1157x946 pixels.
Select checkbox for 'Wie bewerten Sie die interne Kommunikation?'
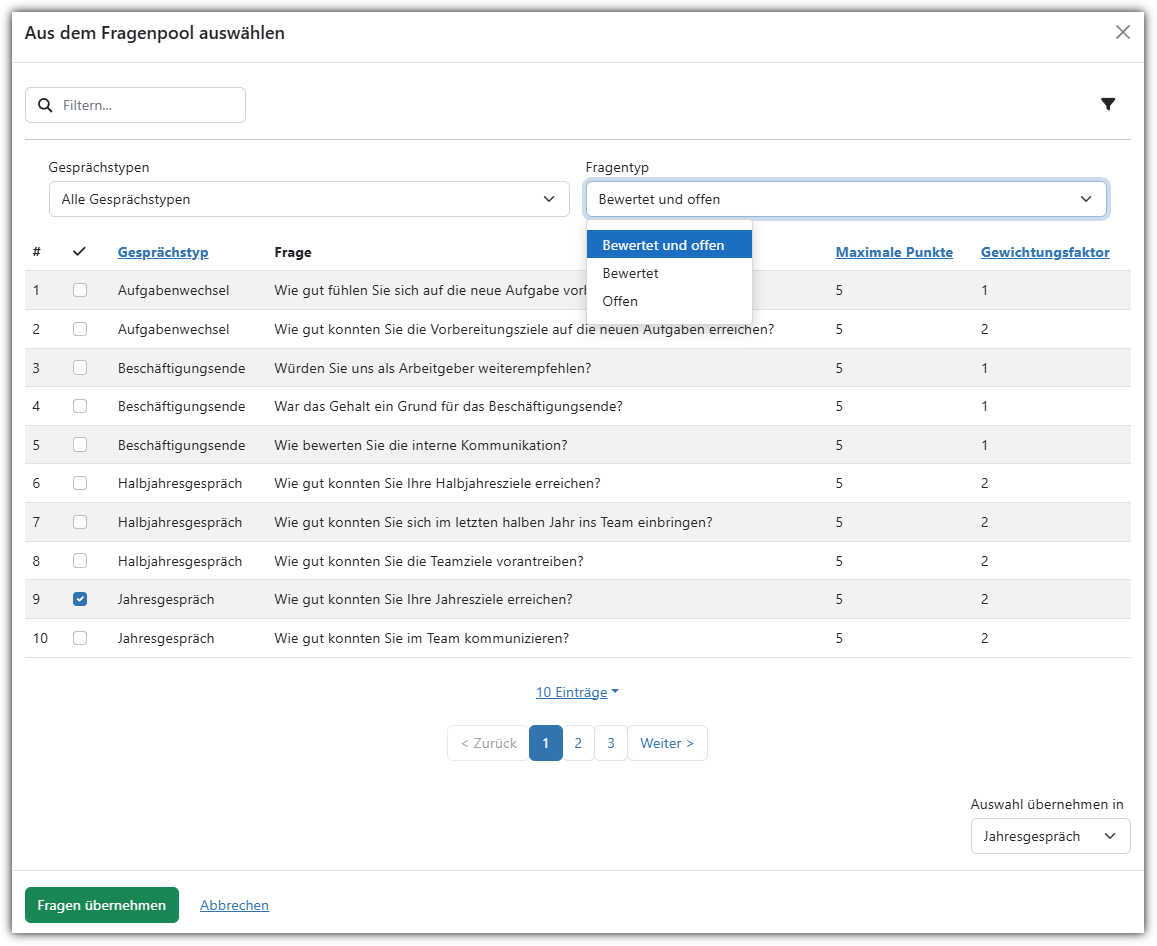pyautogui.click(x=80, y=445)
